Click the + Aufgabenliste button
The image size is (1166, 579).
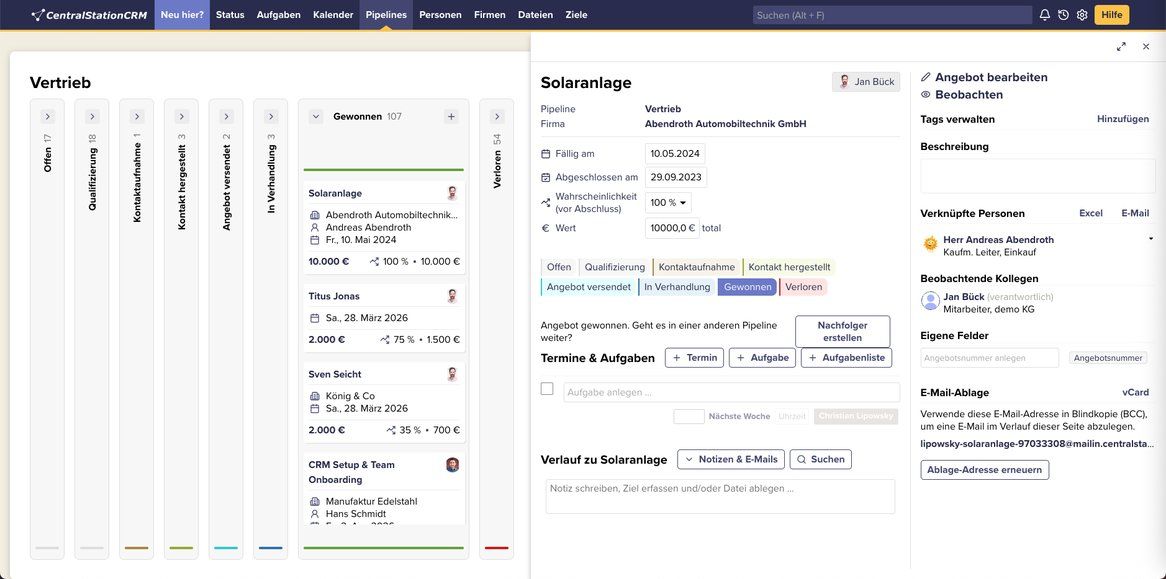tap(846, 358)
